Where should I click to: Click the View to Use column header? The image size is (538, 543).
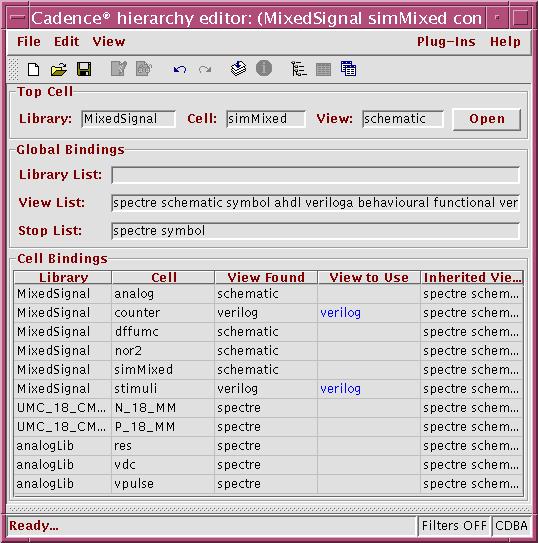[x=369, y=277]
